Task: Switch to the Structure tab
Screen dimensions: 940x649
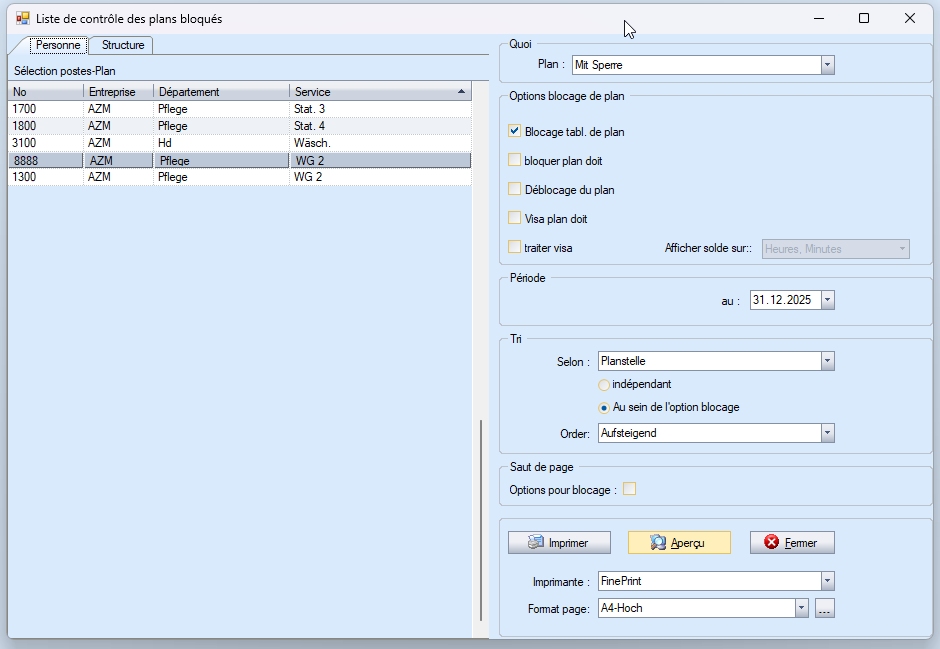Action: (x=122, y=45)
